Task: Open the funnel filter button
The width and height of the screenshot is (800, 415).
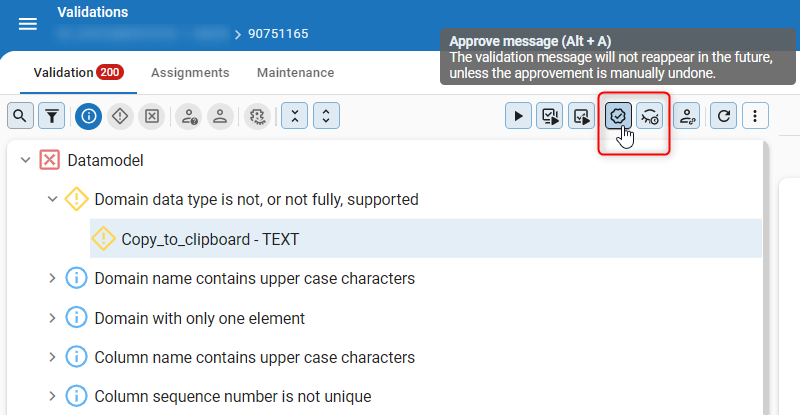Action: pyautogui.click(x=52, y=116)
